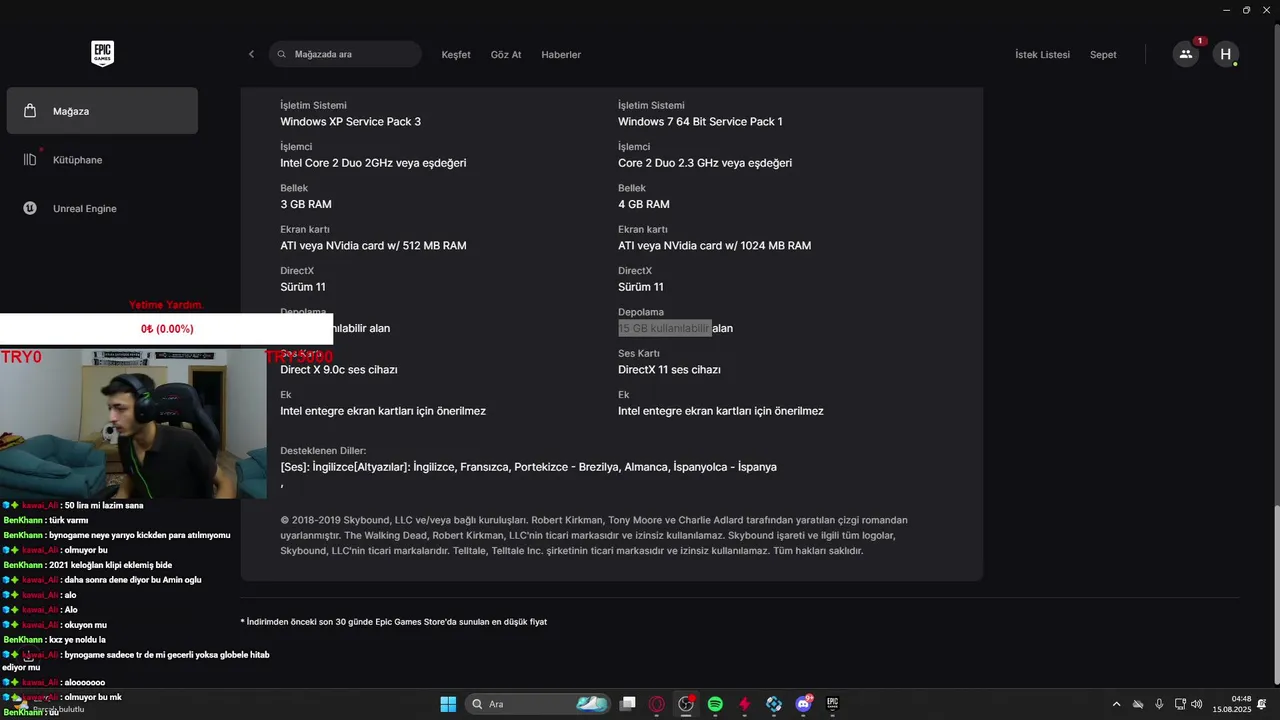Open the network tray icon
1280x720 pixels.
coord(1180,704)
